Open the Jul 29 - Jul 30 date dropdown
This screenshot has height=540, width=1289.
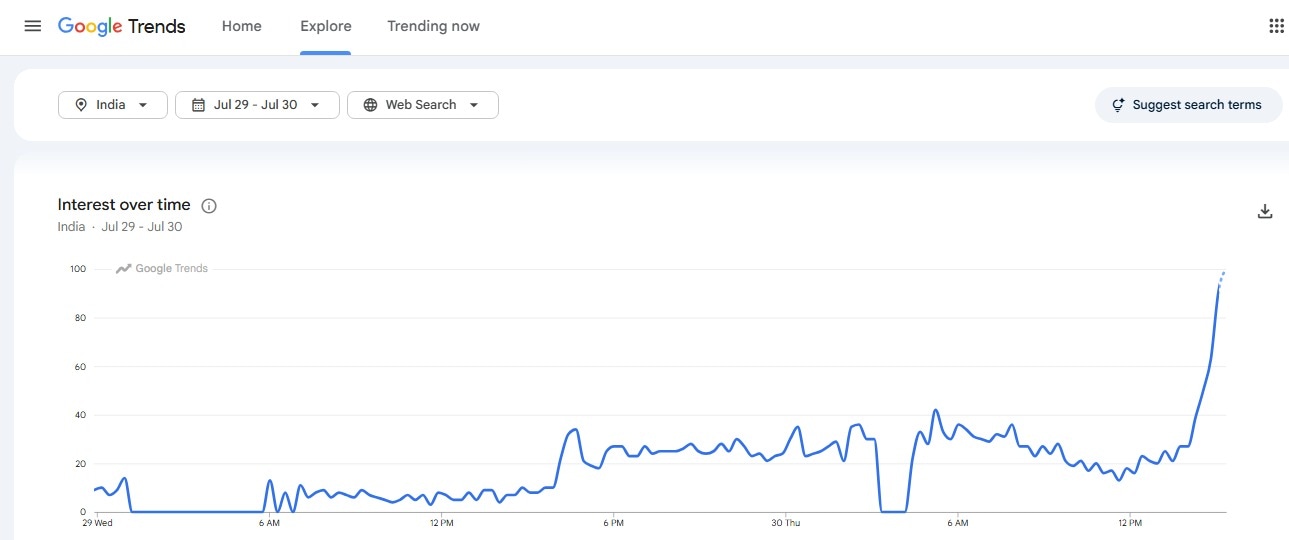pos(257,105)
